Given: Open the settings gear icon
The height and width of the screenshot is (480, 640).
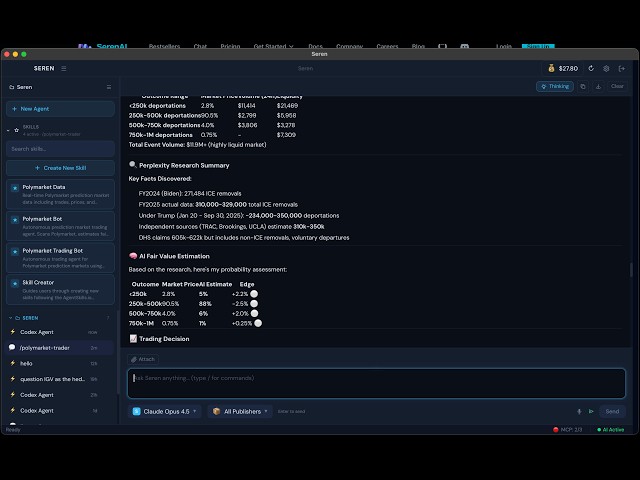Looking at the screenshot, I should pyautogui.click(x=606, y=69).
